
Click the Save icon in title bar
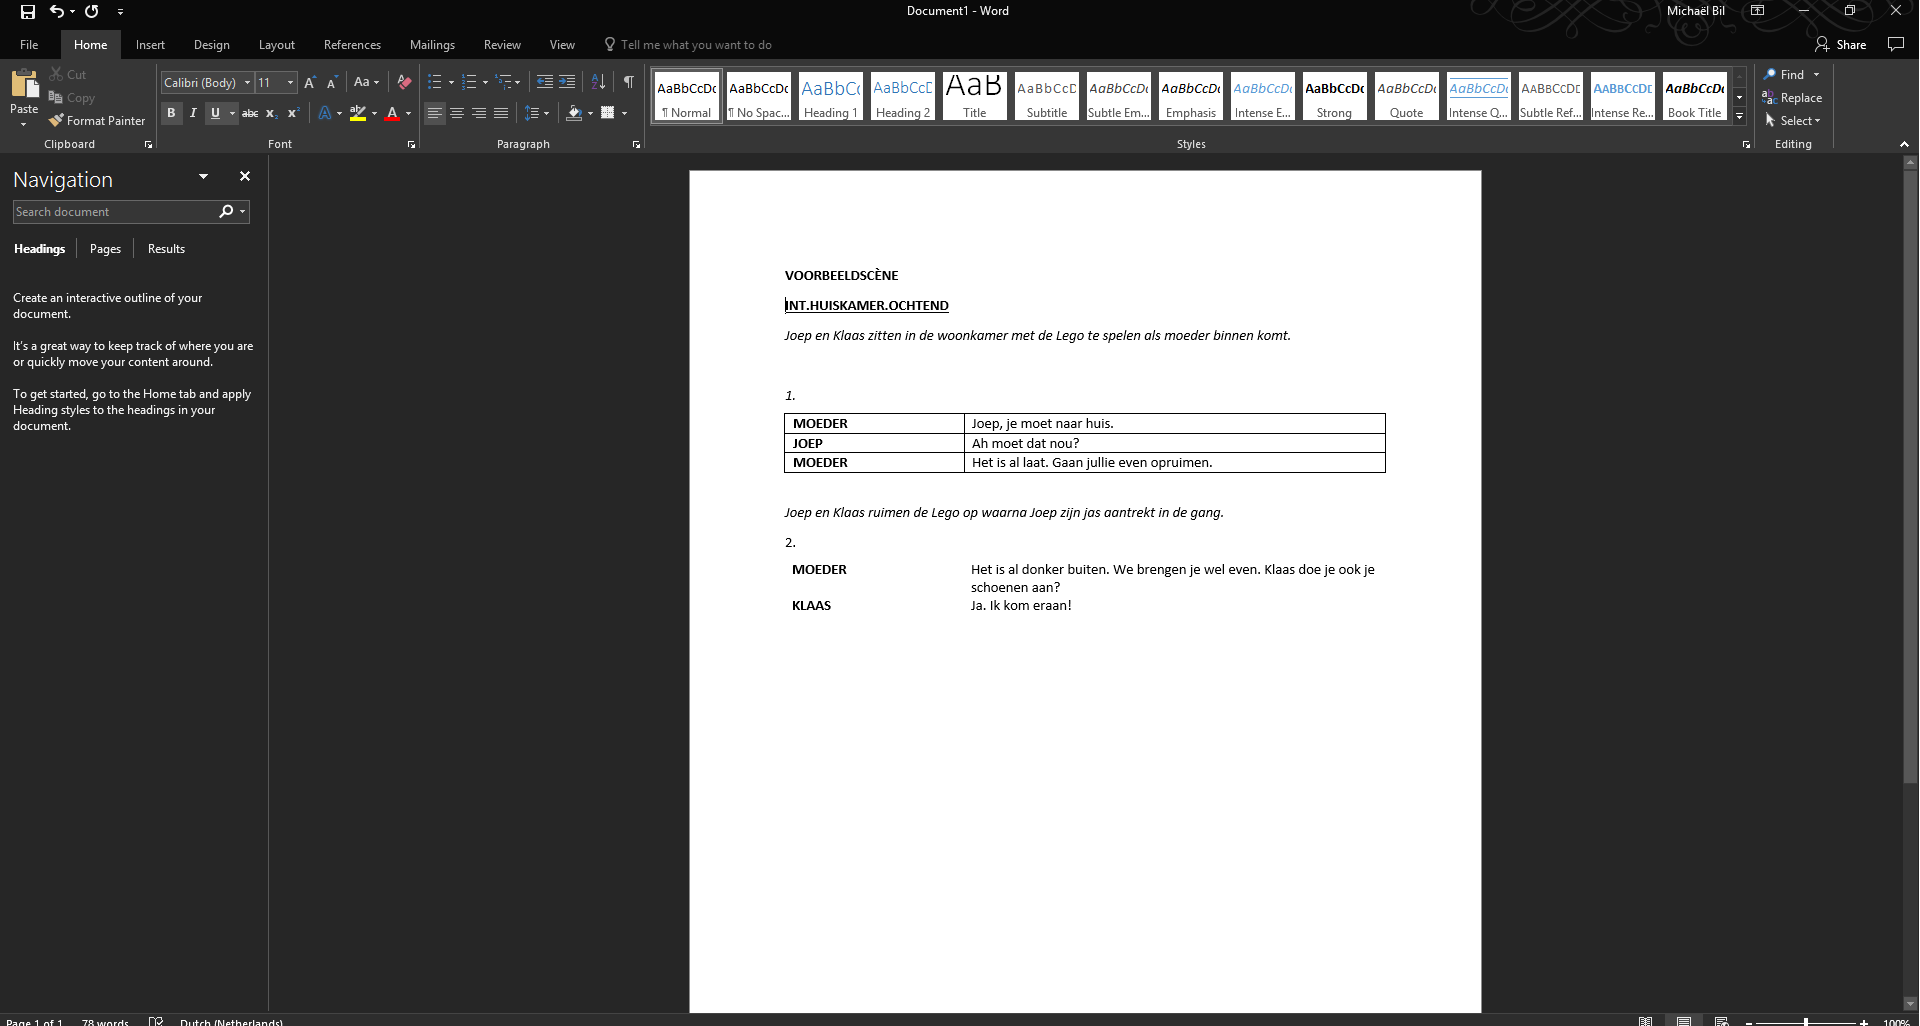point(28,12)
